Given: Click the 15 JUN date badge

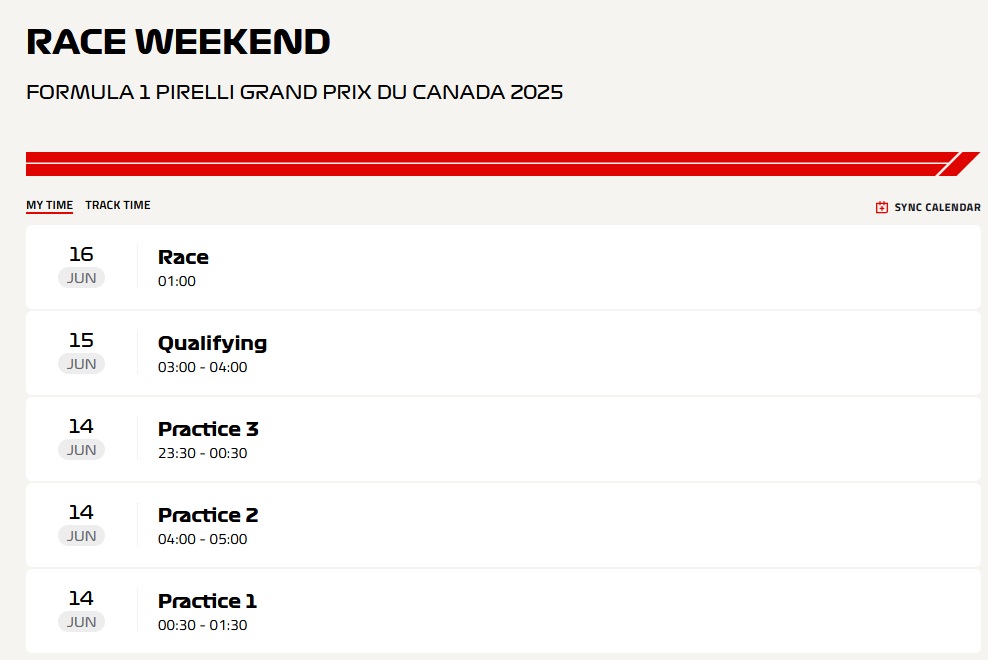Looking at the screenshot, I should coord(81,352).
